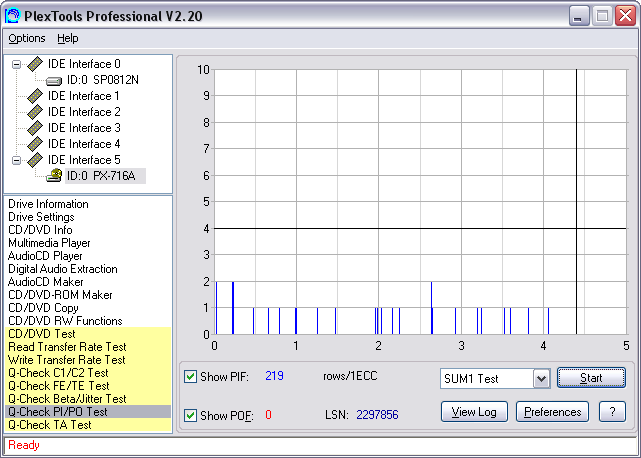Click the LSN value 2297856
This screenshot has width=641, height=458.
377,415
